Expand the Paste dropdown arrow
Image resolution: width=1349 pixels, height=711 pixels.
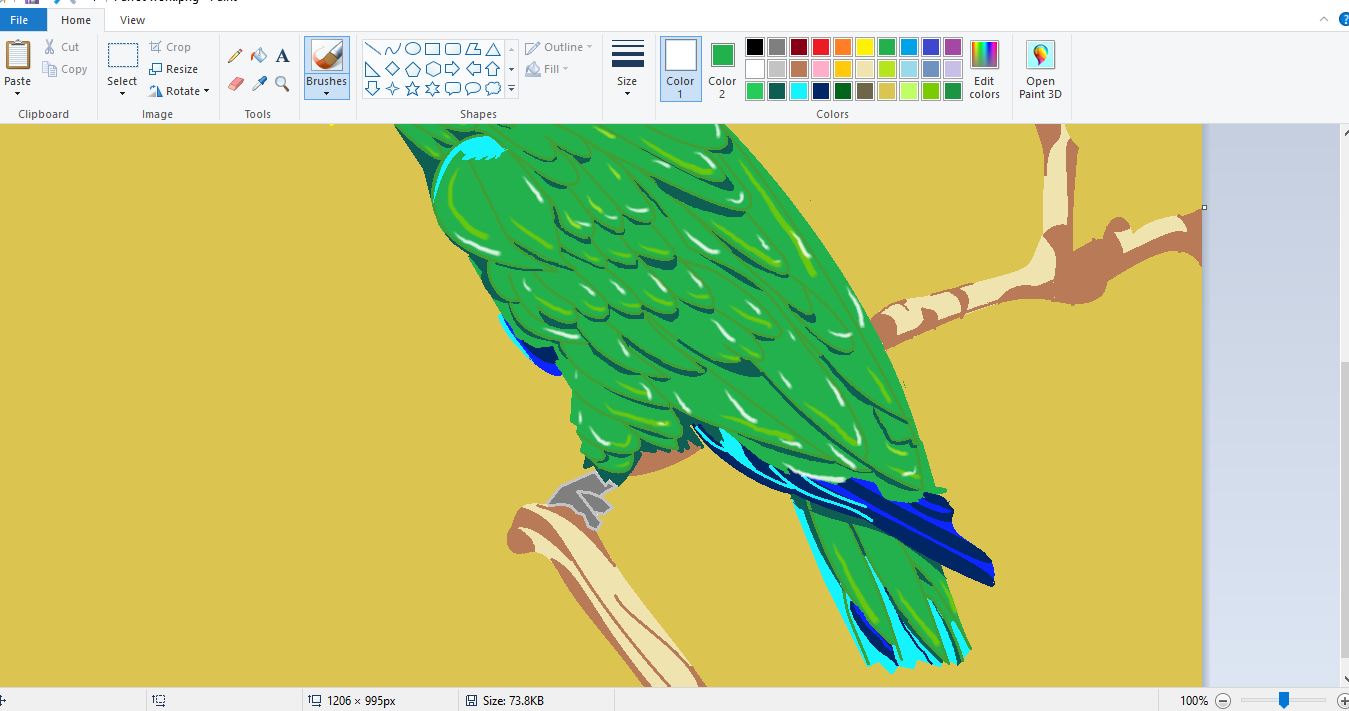(18, 94)
